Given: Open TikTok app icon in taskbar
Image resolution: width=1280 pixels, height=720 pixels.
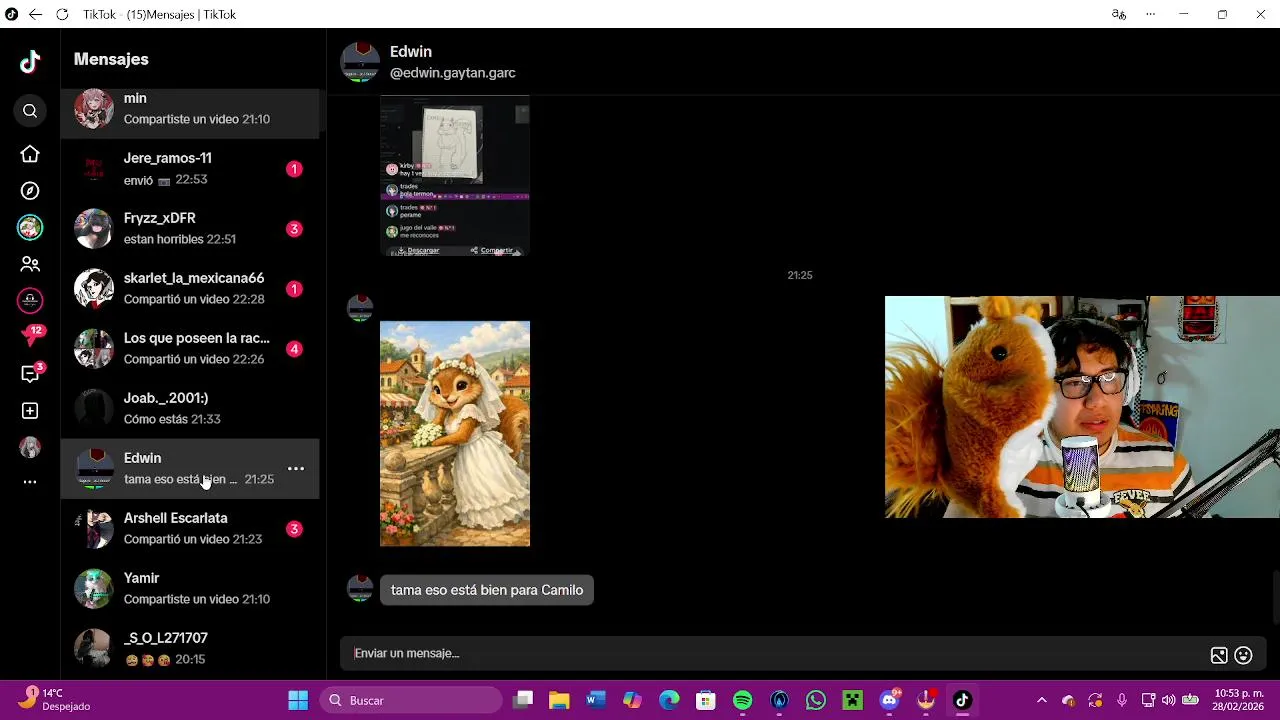Looking at the screenshot, I should (962, 700).
